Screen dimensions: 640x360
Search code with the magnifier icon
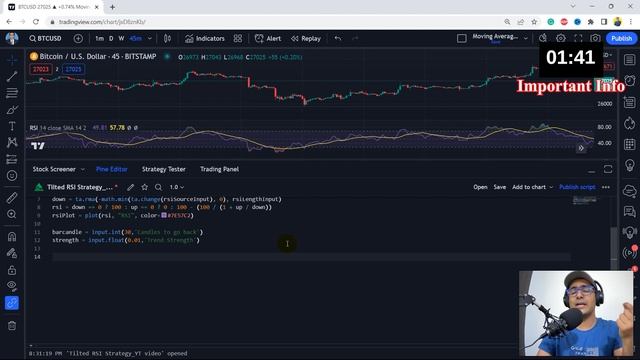[x=158, y=187]
